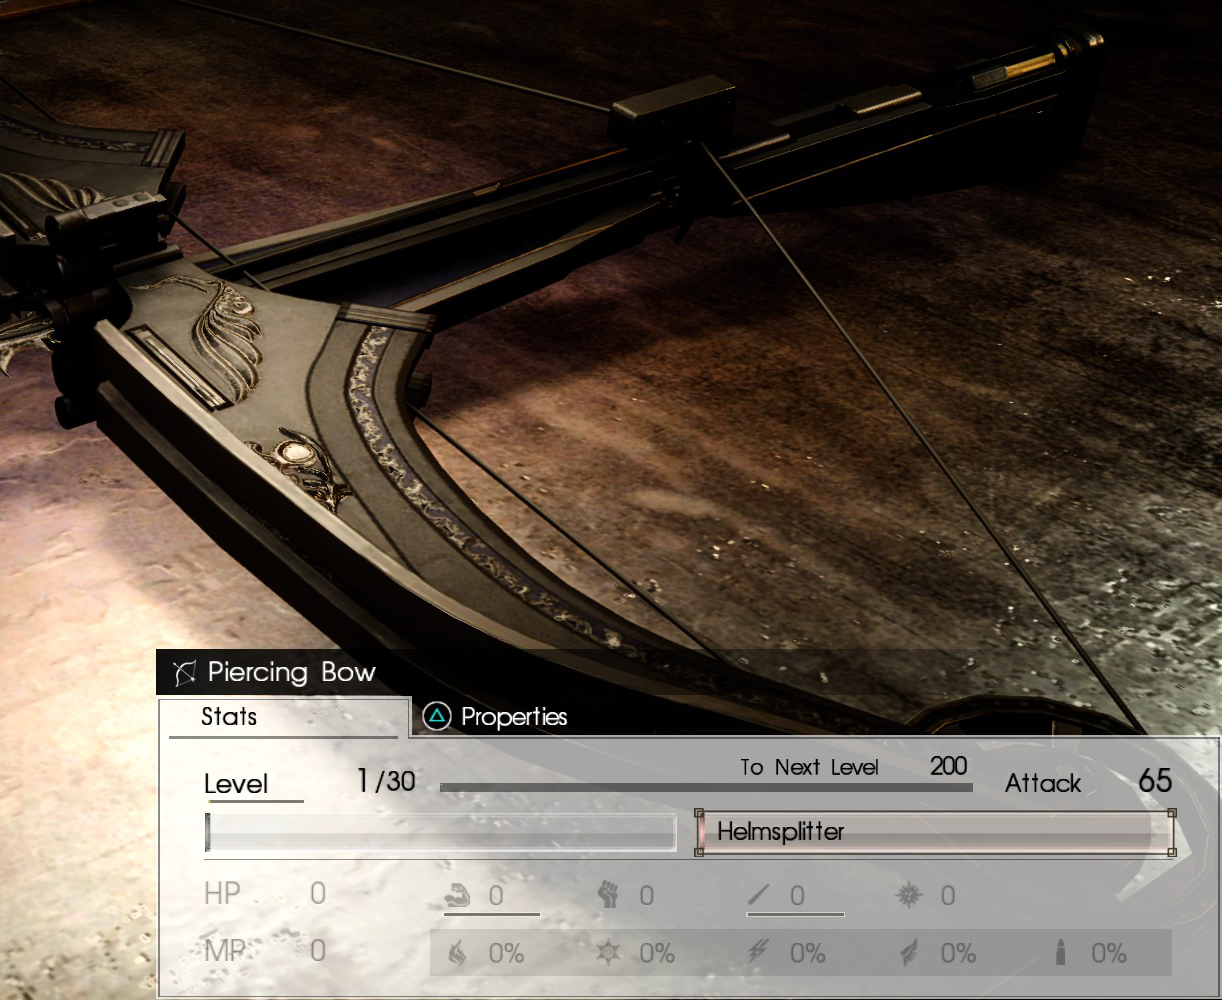This screenshot has width=1222, height=1000.
Task: Select the wand magic stat icon
Action: (x=760, y=895)
